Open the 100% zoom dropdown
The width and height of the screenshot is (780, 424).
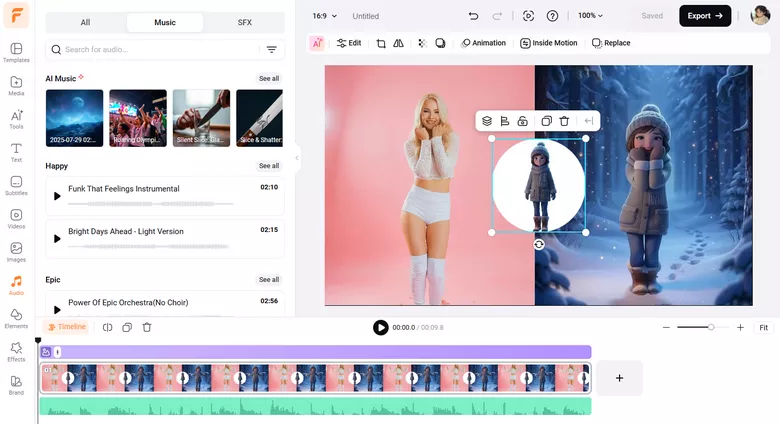pos(590,16)
